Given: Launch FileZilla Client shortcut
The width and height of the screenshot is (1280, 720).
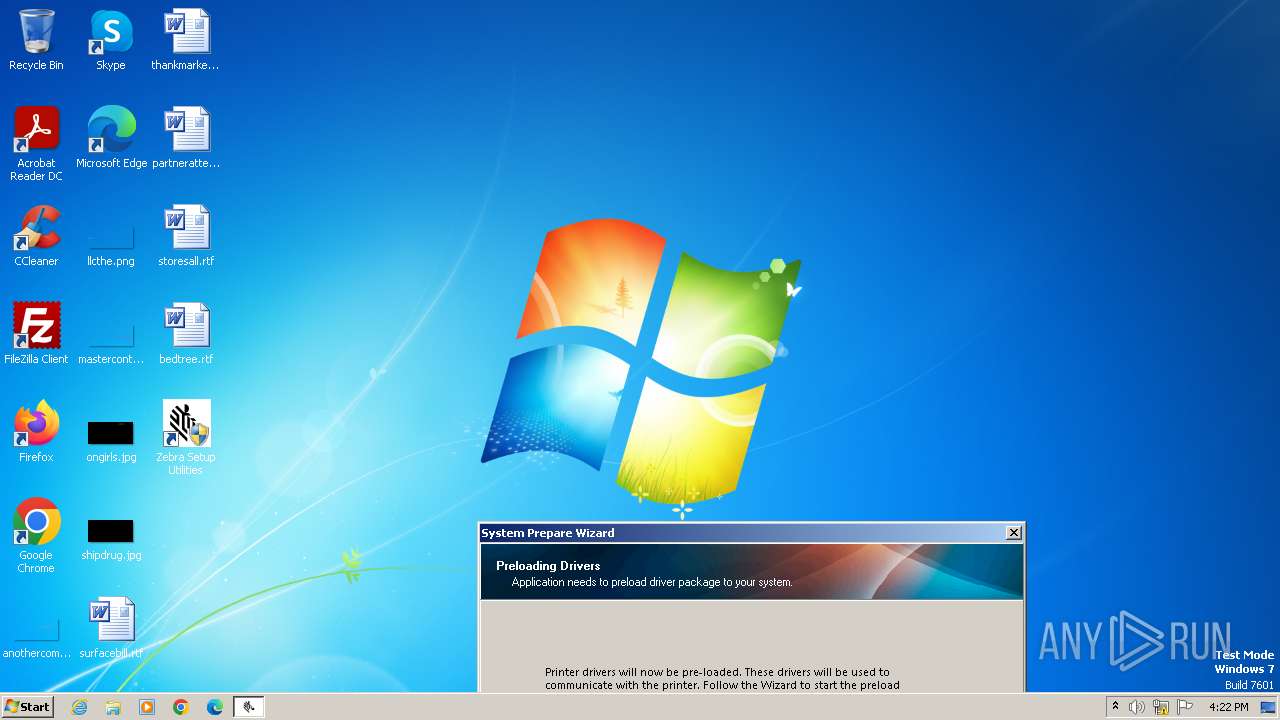Looking at the screenshot, I should [36, 334].
